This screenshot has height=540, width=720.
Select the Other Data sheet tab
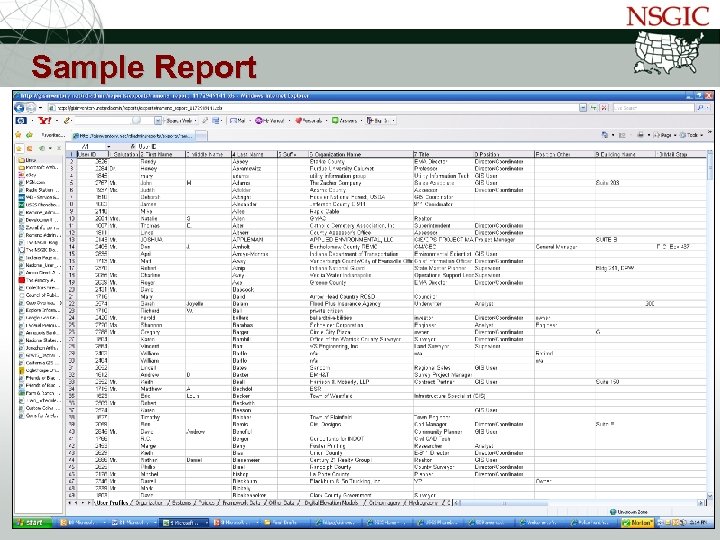click(x=282, y=503)
